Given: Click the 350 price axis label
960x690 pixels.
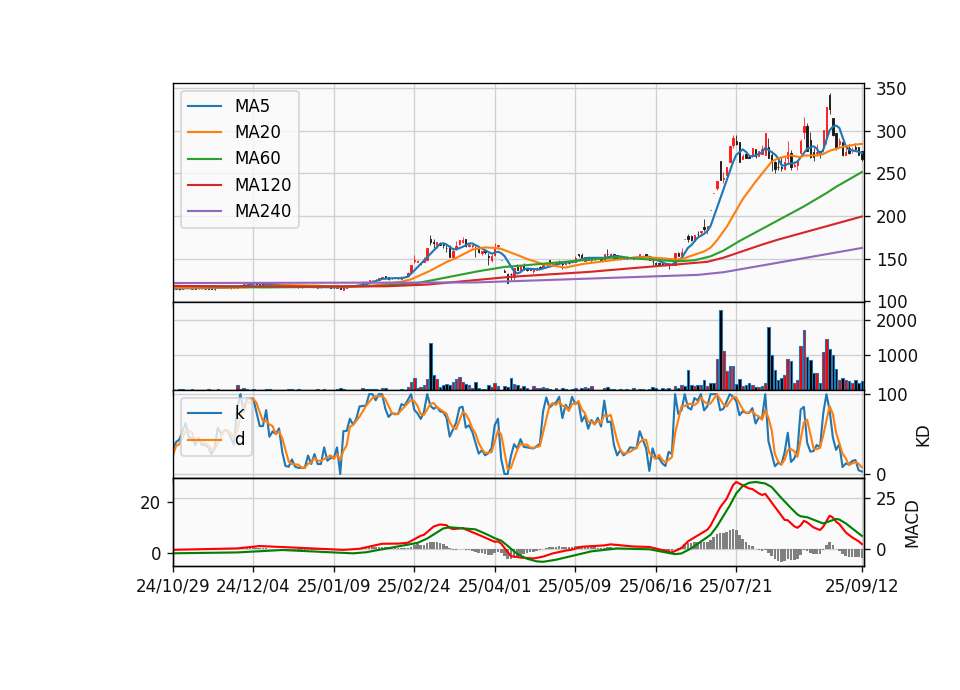Looking at the screenshot, I should tap(891, 89).
